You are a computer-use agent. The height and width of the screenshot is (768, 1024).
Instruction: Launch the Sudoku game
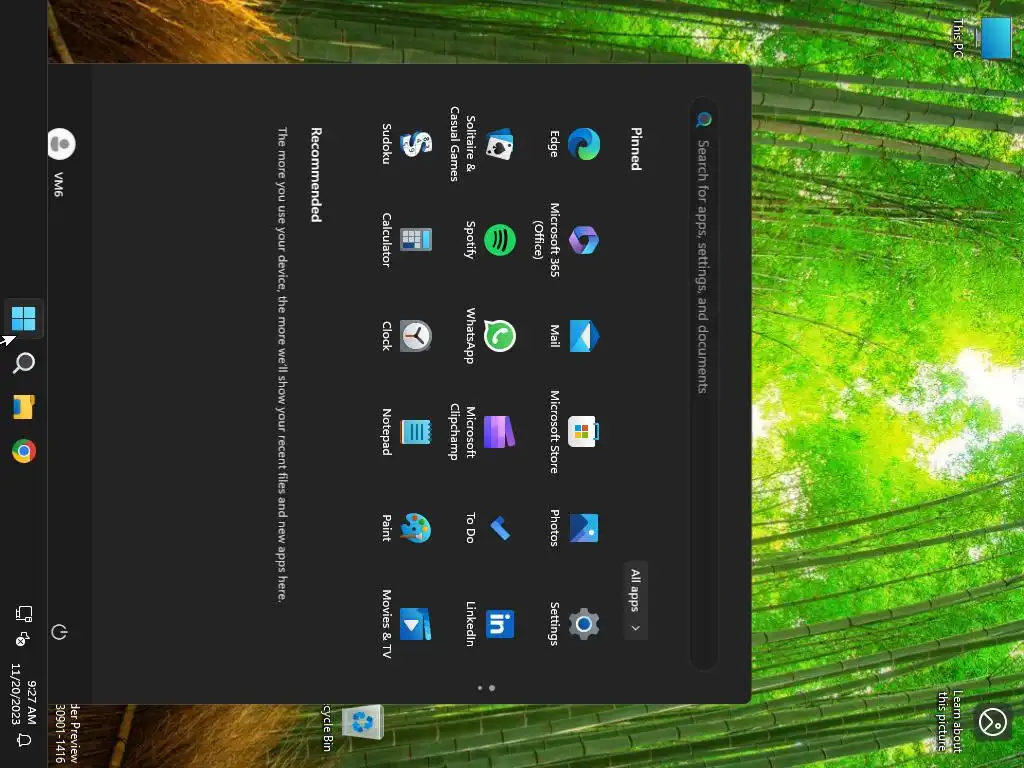point(408,144)
